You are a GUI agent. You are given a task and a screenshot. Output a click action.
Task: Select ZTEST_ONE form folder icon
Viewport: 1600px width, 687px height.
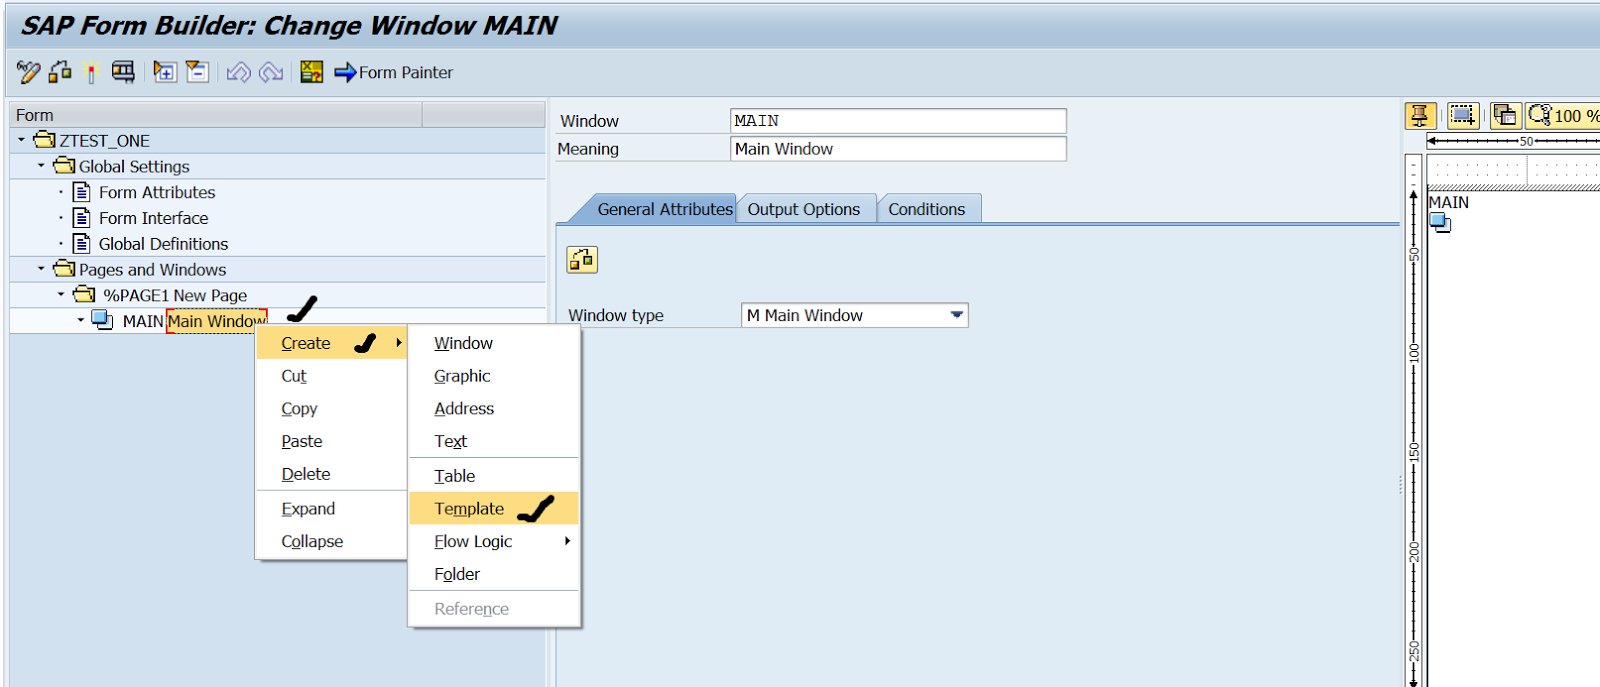click(x=44, y=140)
